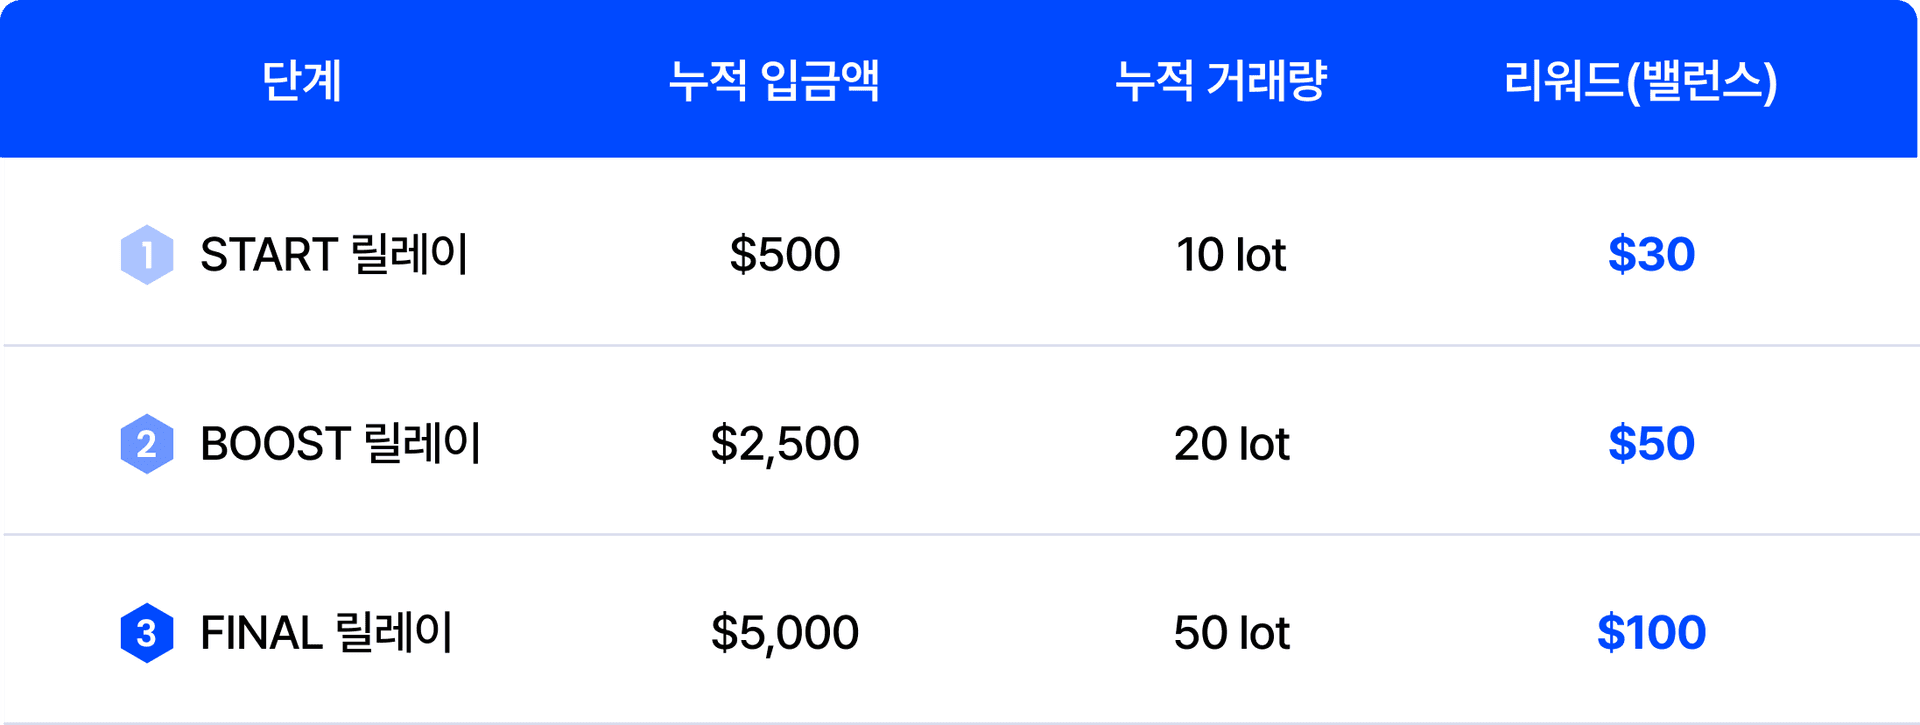Click the number 2 hexagon badge

click(147, 444)
